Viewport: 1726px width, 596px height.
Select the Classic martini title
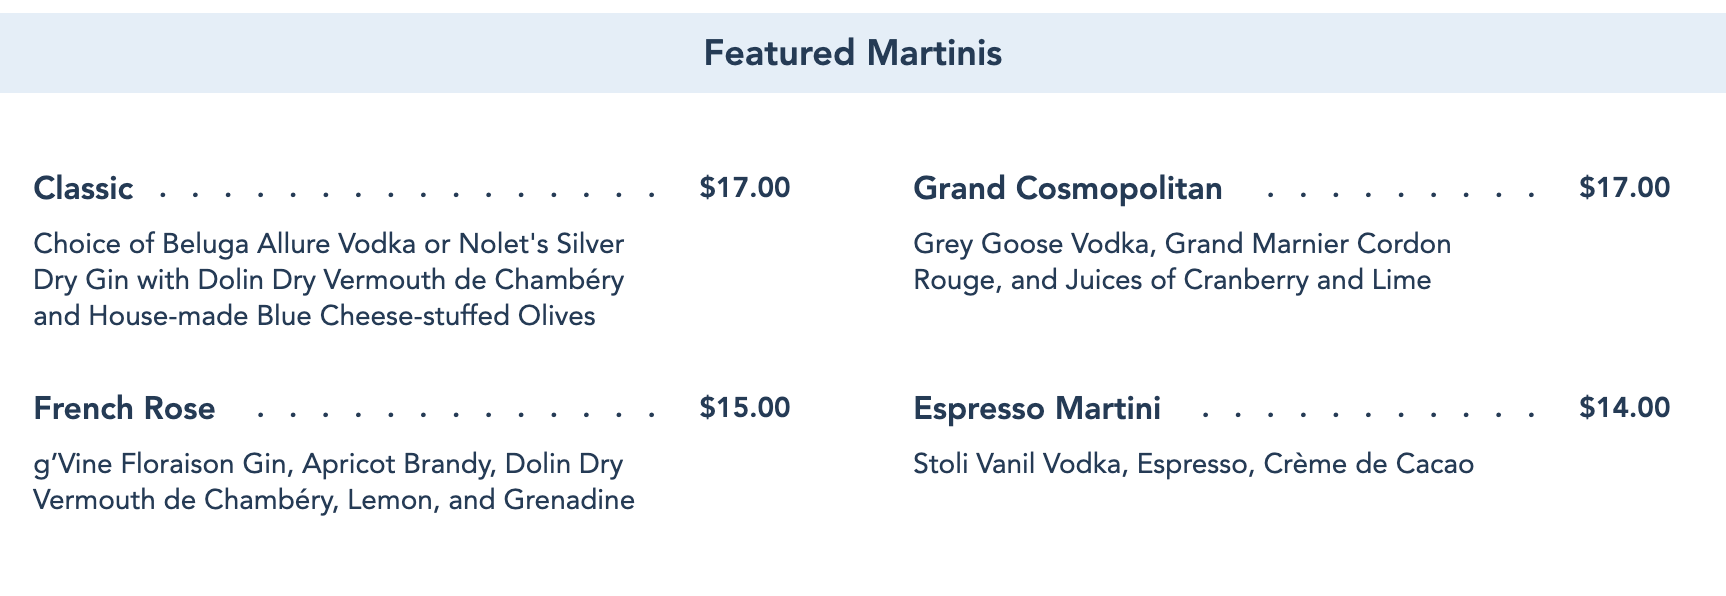click(83, 188)
